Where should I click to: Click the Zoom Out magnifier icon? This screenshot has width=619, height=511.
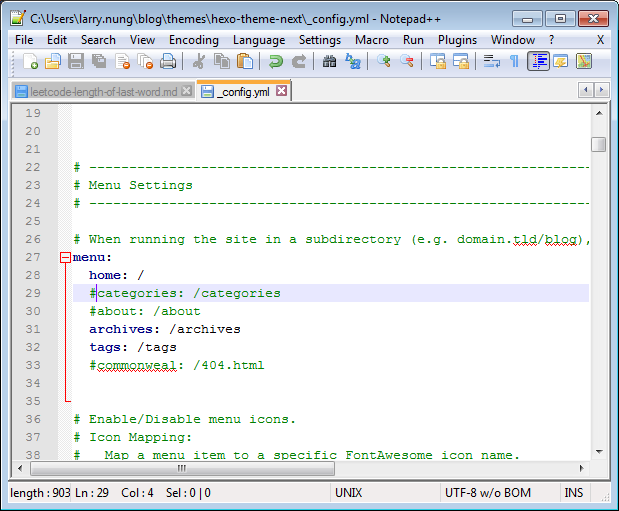(x=407, y=62)
